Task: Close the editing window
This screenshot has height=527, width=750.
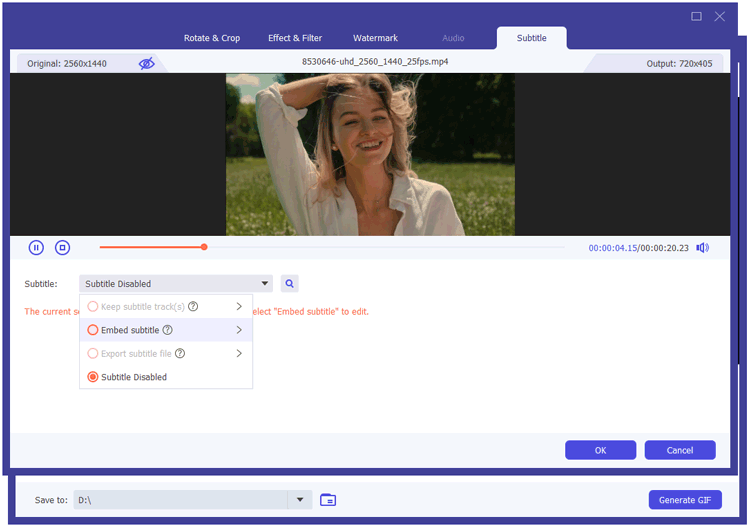Action: coord(719,16)
